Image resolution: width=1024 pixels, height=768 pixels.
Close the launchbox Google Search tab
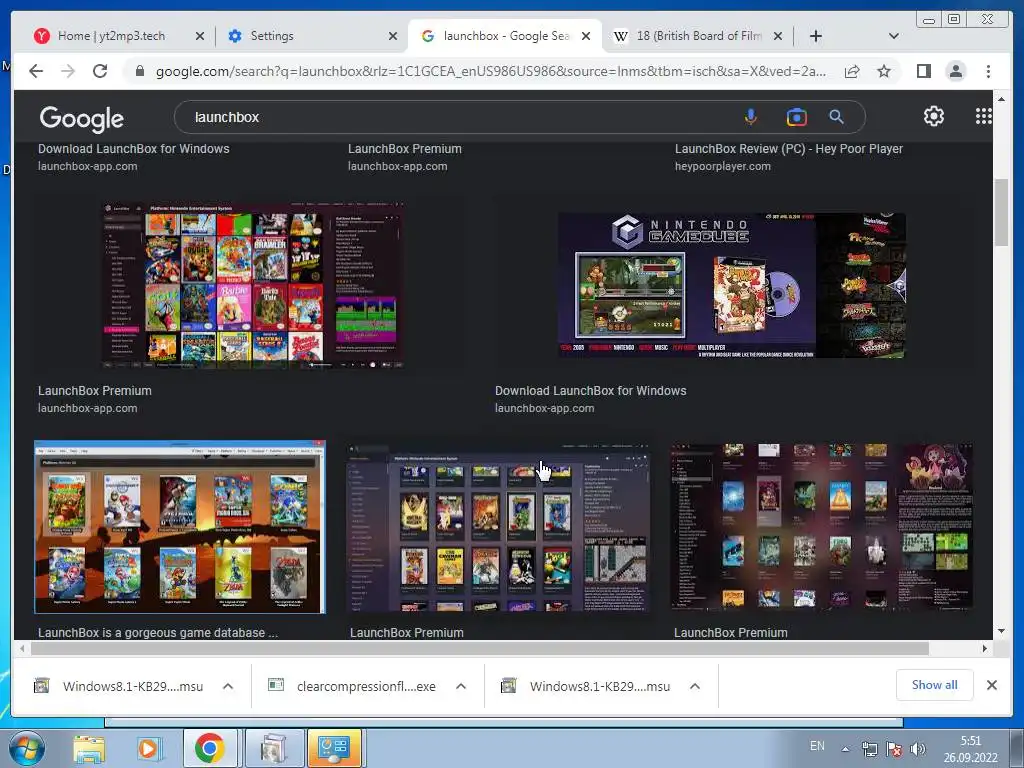pos(586,36)
